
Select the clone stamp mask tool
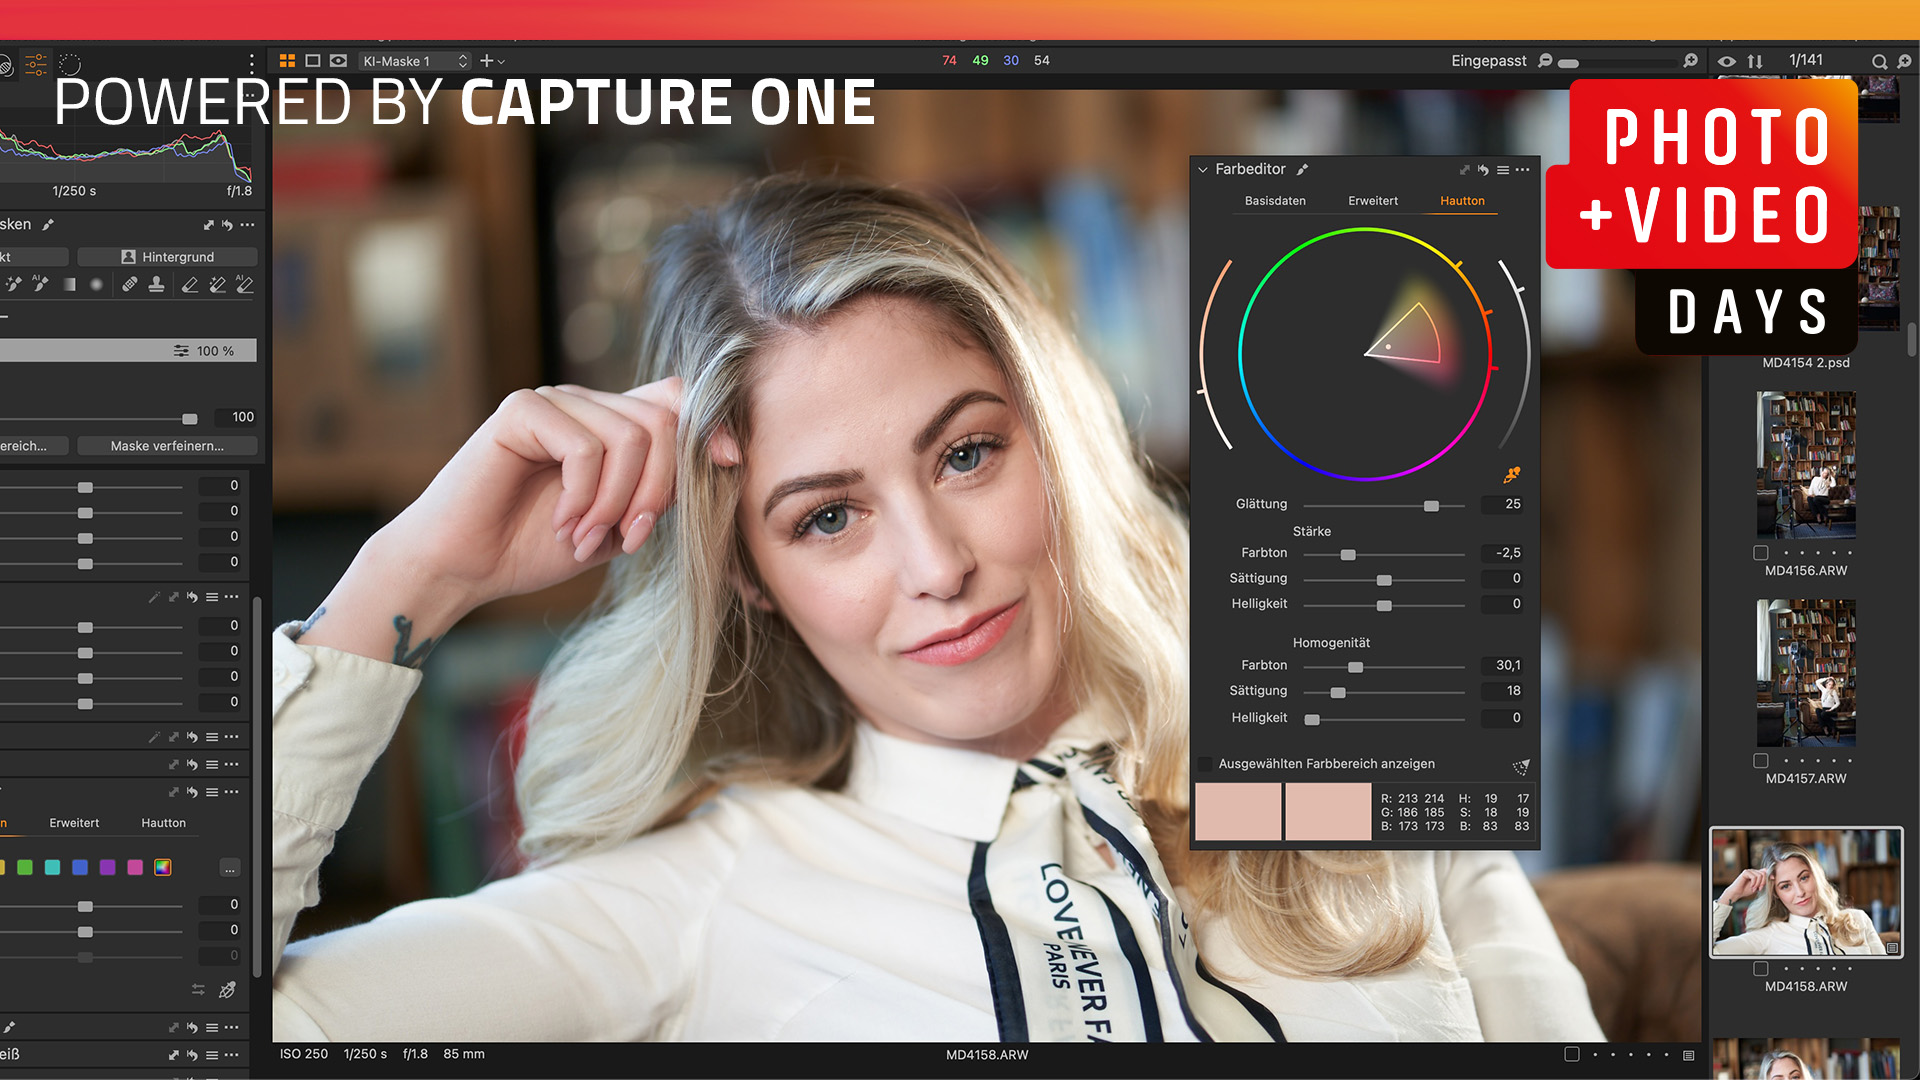[x=157, y=285]
